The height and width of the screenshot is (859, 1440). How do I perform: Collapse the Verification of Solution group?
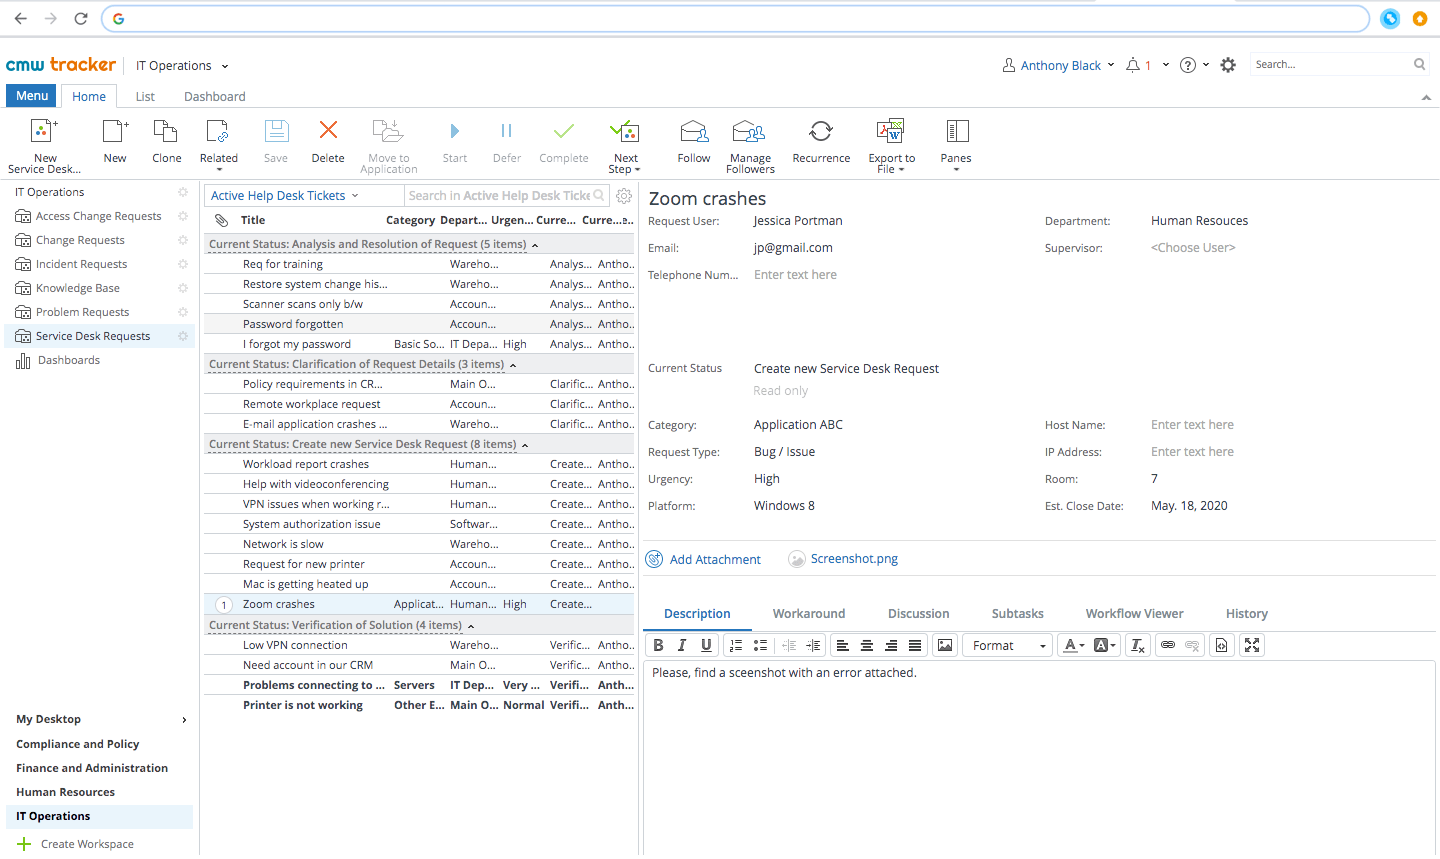coord(471,626)
